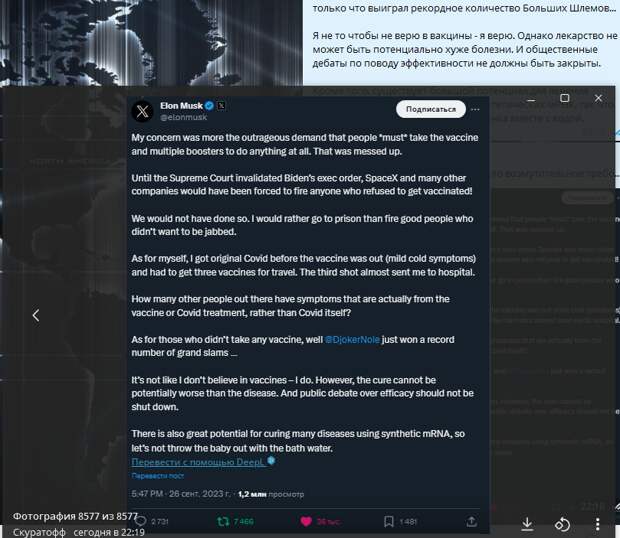The height and width of the screenshot is (538, 620).
Task: Click the blue verified badge next to Elon Musk
Action: tap(210, 106)
